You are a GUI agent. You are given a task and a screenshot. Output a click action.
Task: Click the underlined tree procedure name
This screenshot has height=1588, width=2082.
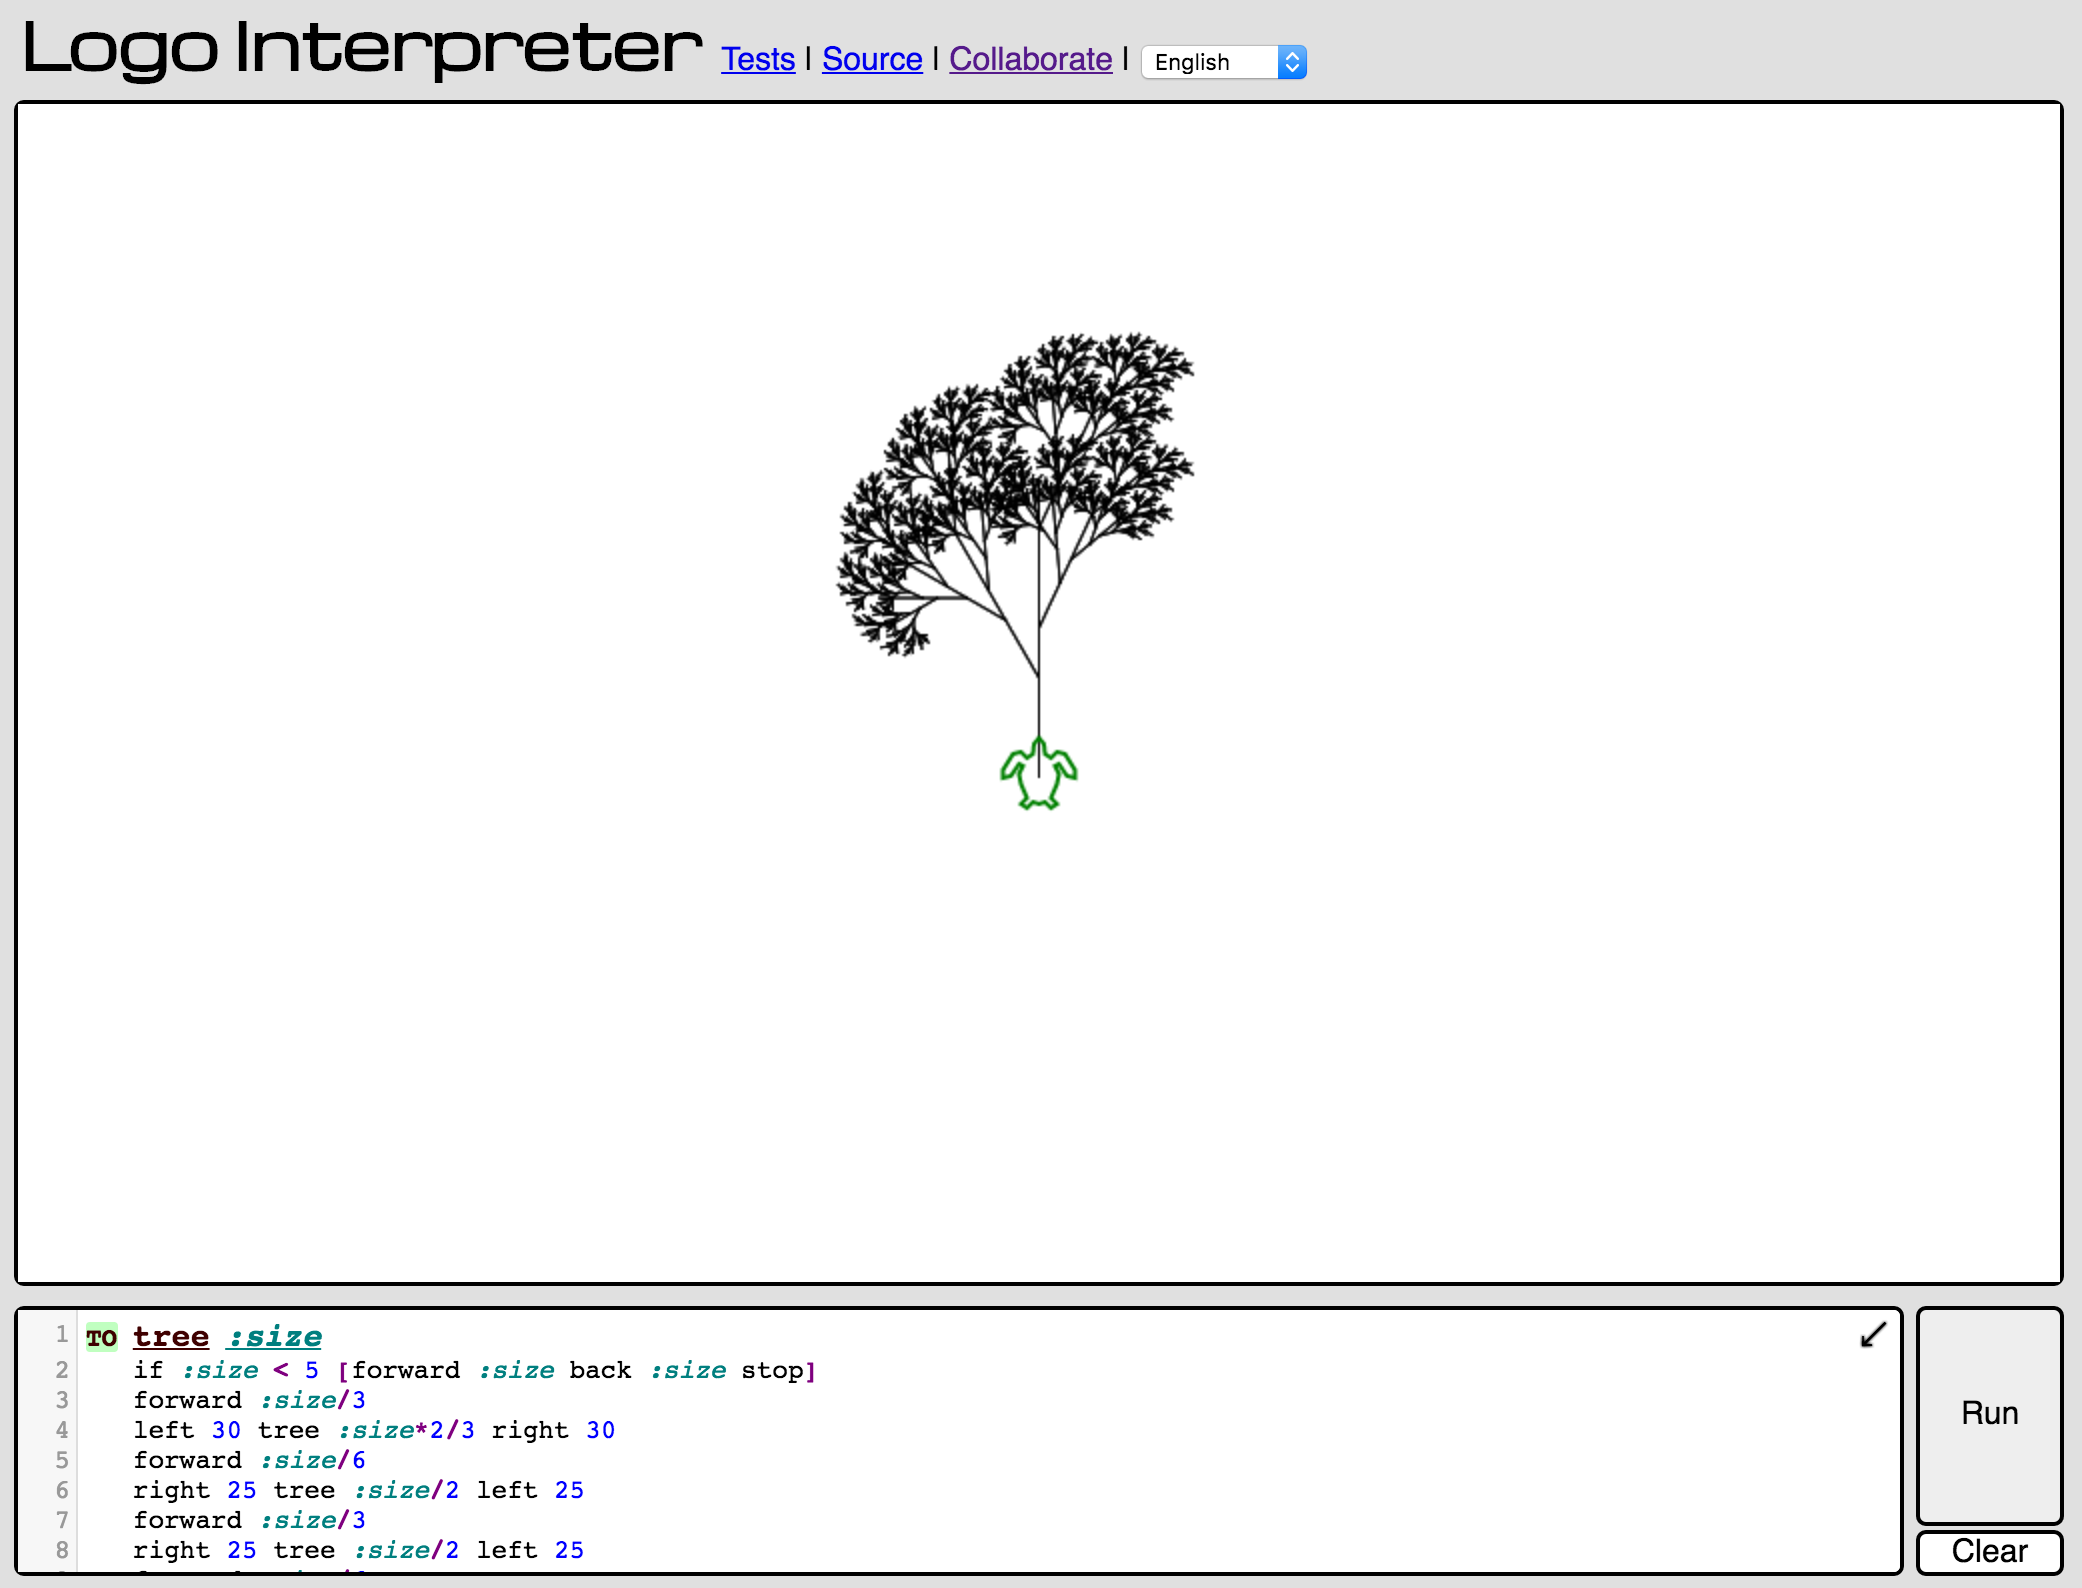pos(170,1337)
